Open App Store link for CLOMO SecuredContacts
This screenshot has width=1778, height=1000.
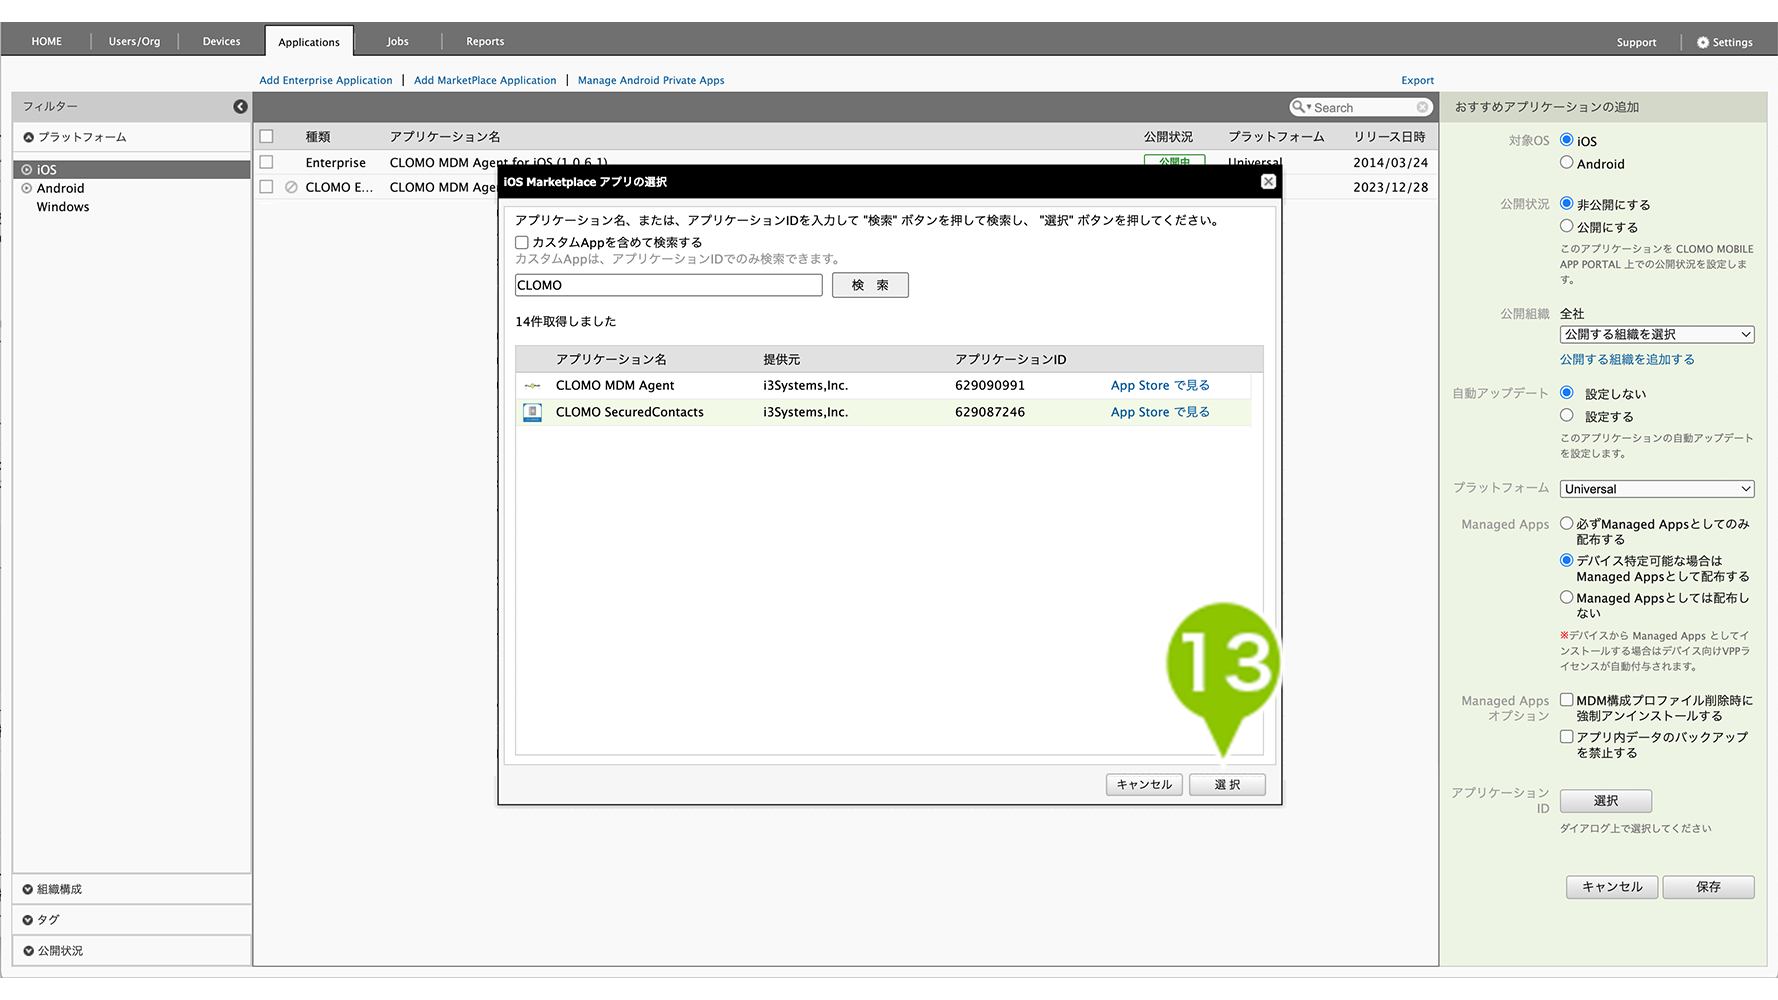[x=1160, y=412]
